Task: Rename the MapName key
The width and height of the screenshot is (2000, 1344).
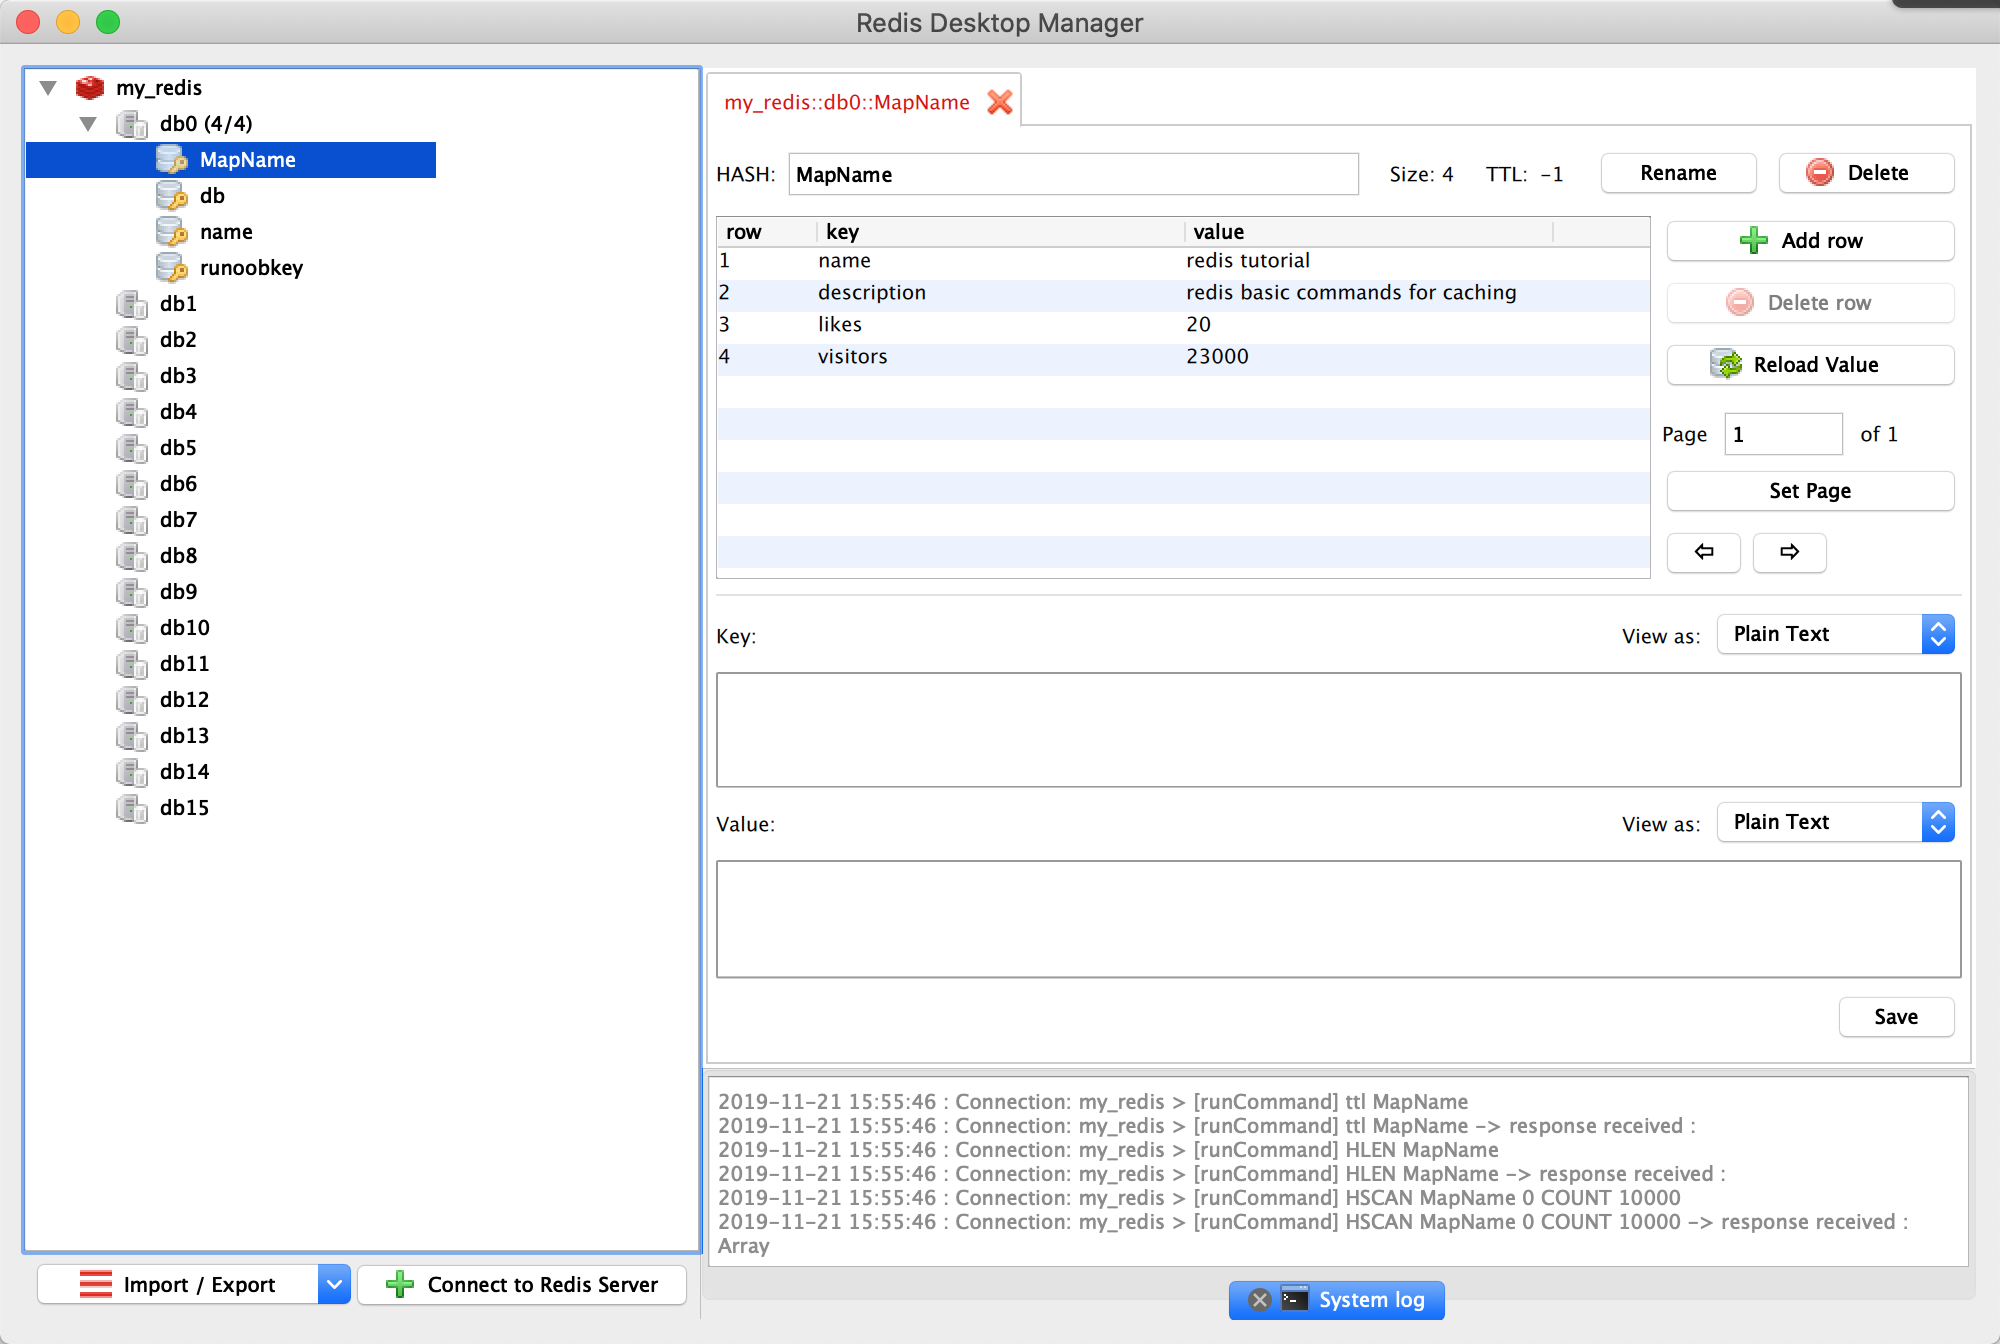Action: [1678, 173]
